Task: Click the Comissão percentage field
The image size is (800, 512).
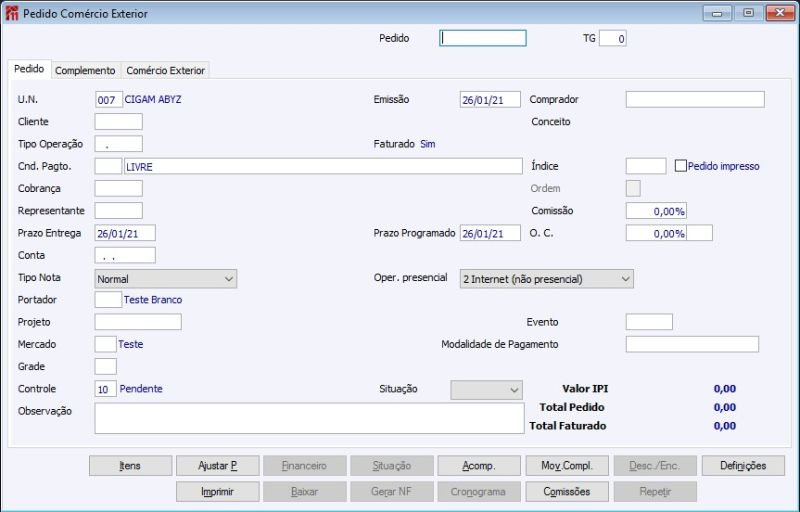Action: point(656,211)
